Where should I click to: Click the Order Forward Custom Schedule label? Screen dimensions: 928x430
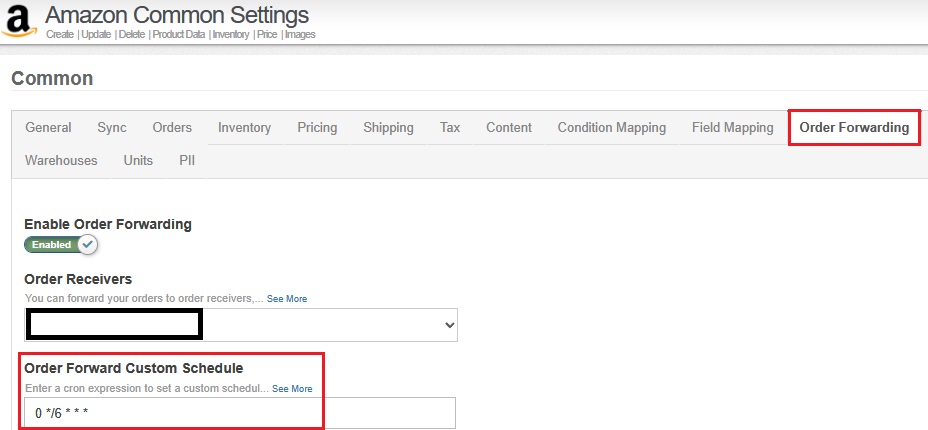[134, 368]
